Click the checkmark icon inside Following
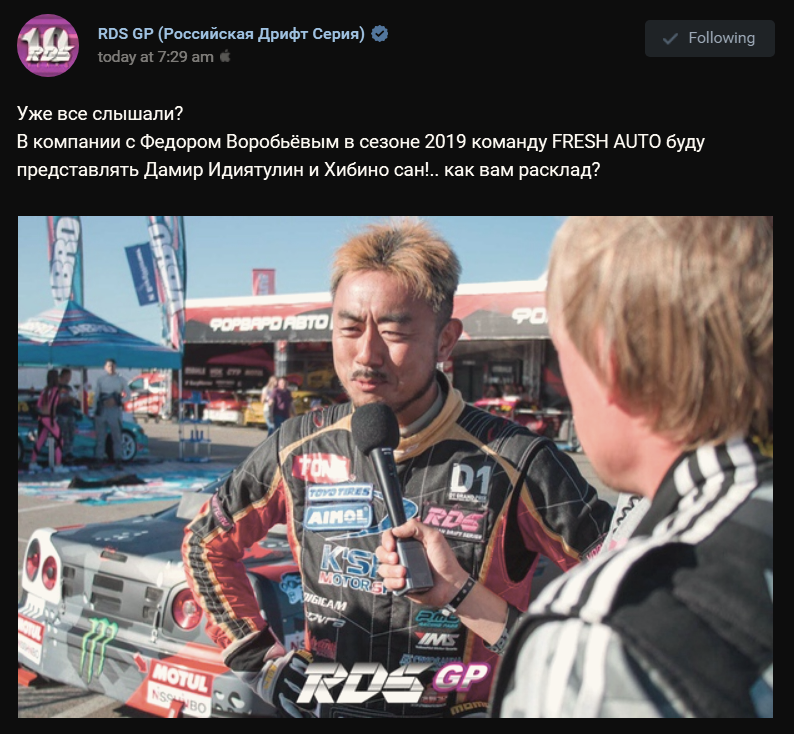This screenshot has width=794, height=734. [670, 38]
